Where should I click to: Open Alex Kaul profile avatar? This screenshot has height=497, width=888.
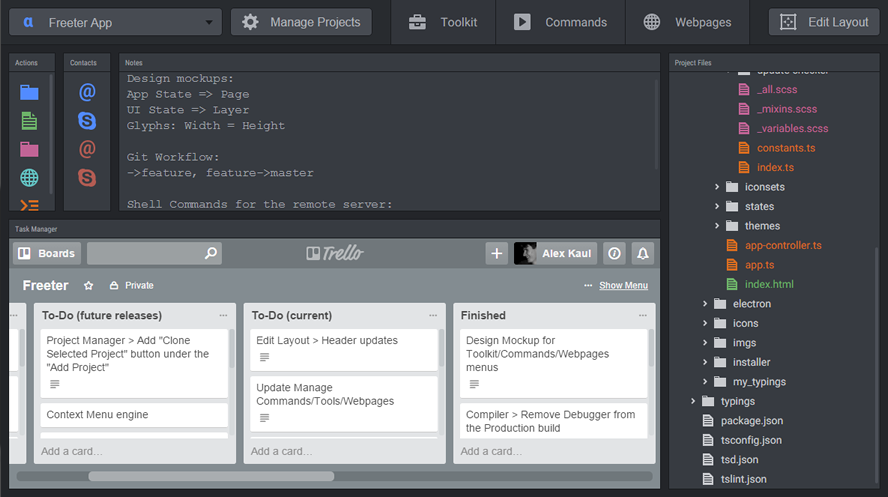[x=525, y=254]
